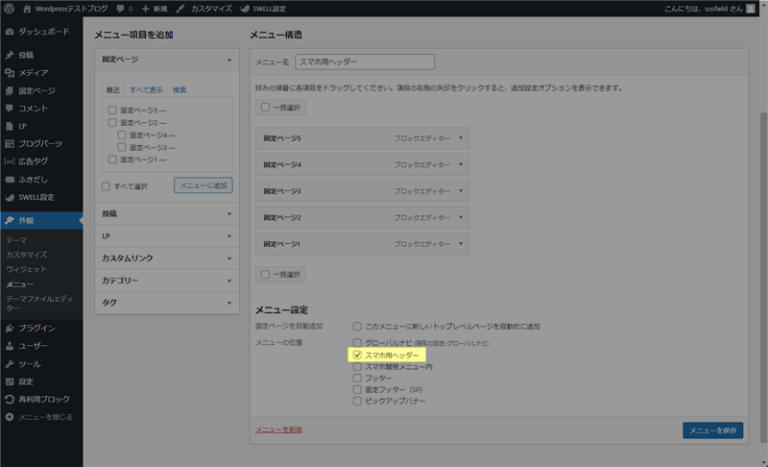The width and height of the screenshot is (768, 467).
Task: Click the 設定 settings icon in sidebar
Action: point(9,382)
